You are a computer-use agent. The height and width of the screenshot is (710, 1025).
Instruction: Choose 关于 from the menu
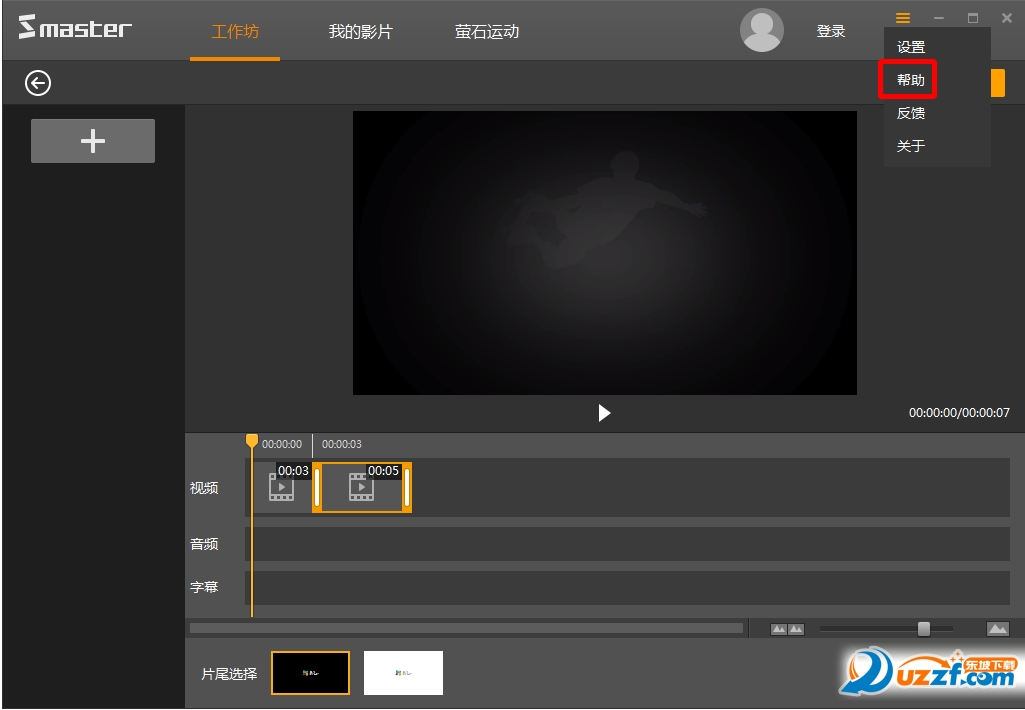(x=911, y=146)
